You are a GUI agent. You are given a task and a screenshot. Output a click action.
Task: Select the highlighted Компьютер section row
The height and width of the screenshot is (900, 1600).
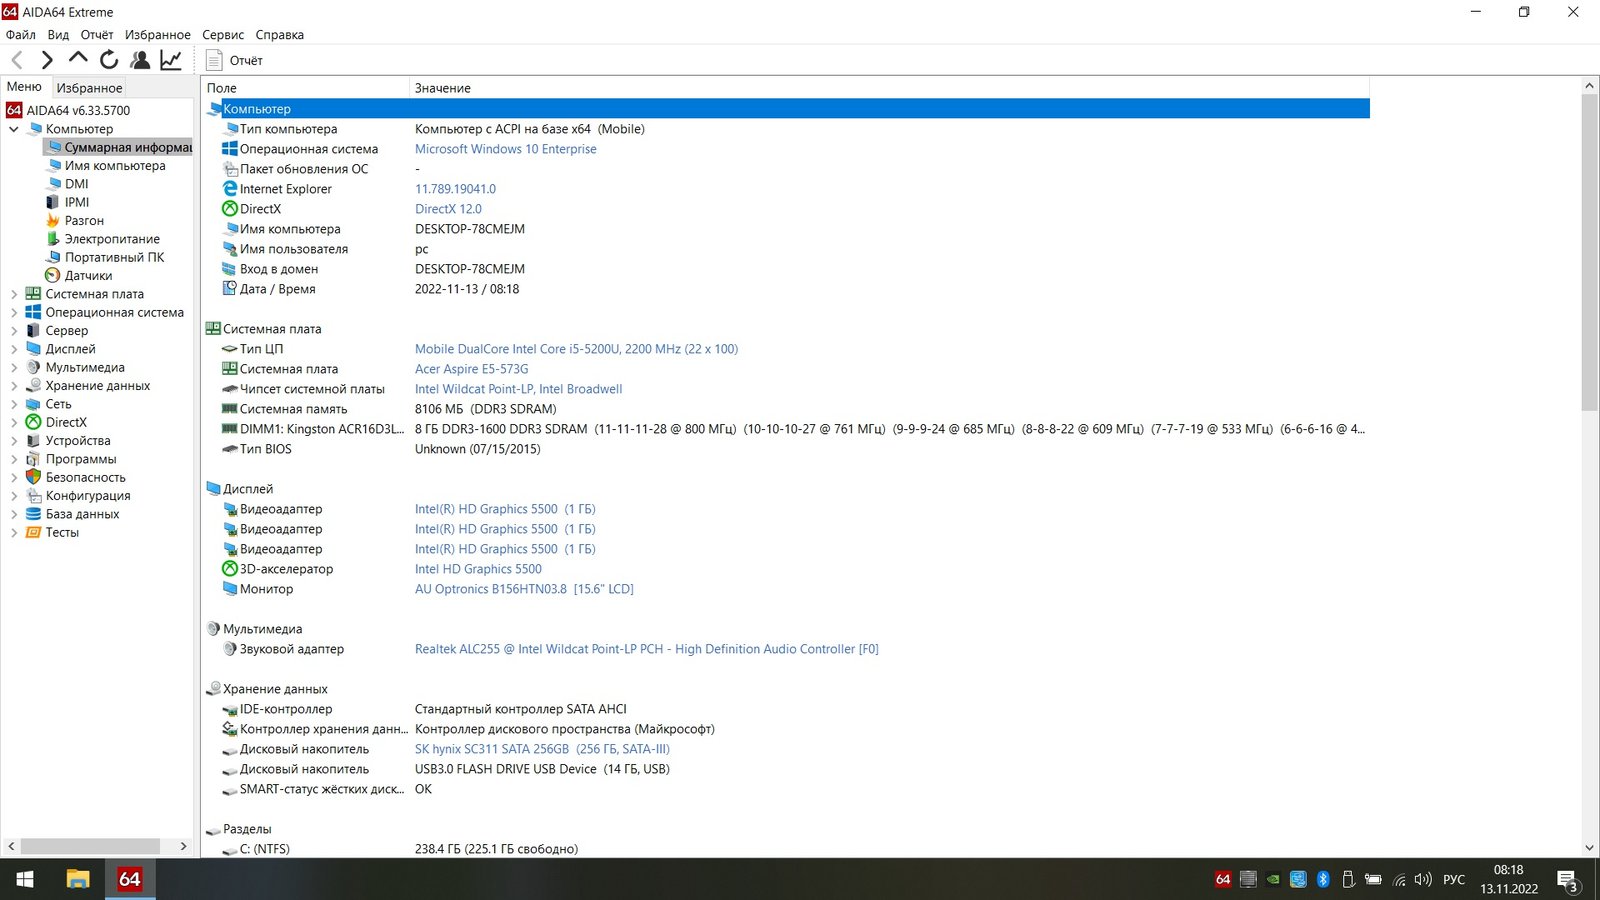pyautogui.click(x=787, y=109)
